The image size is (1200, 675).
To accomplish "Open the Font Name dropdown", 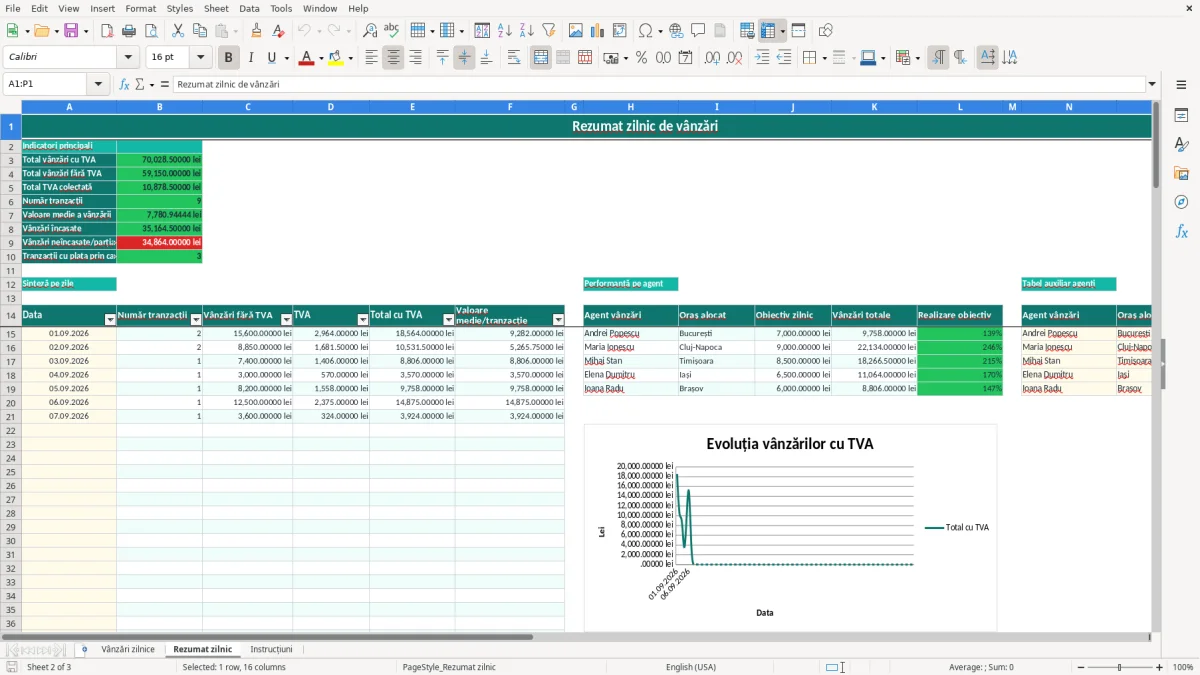I will point(127,58).
